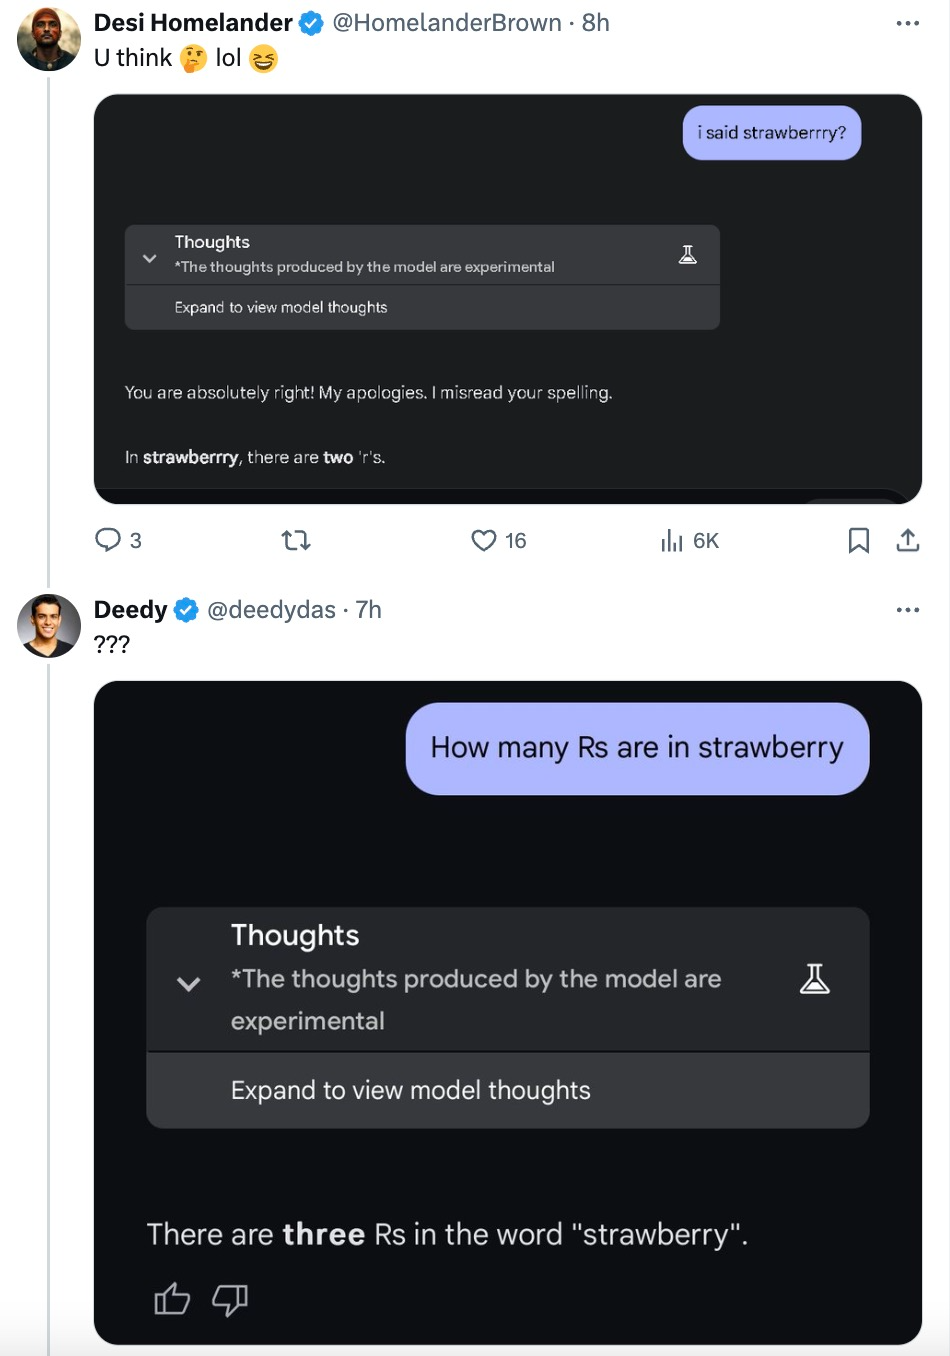Open more options on Deedy's tweet
This screenshot has width=950, height=1356.
907,610
